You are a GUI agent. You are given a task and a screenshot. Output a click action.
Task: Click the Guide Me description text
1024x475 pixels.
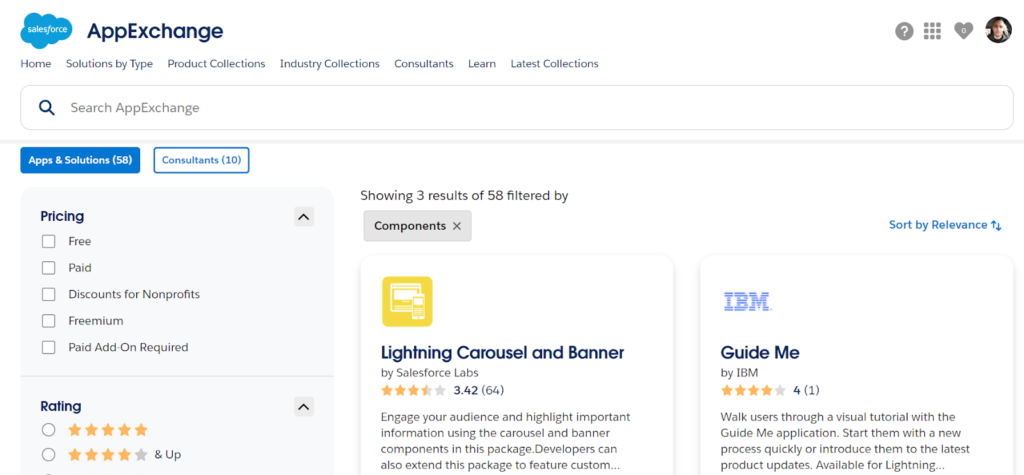click(x=845, y=441)
